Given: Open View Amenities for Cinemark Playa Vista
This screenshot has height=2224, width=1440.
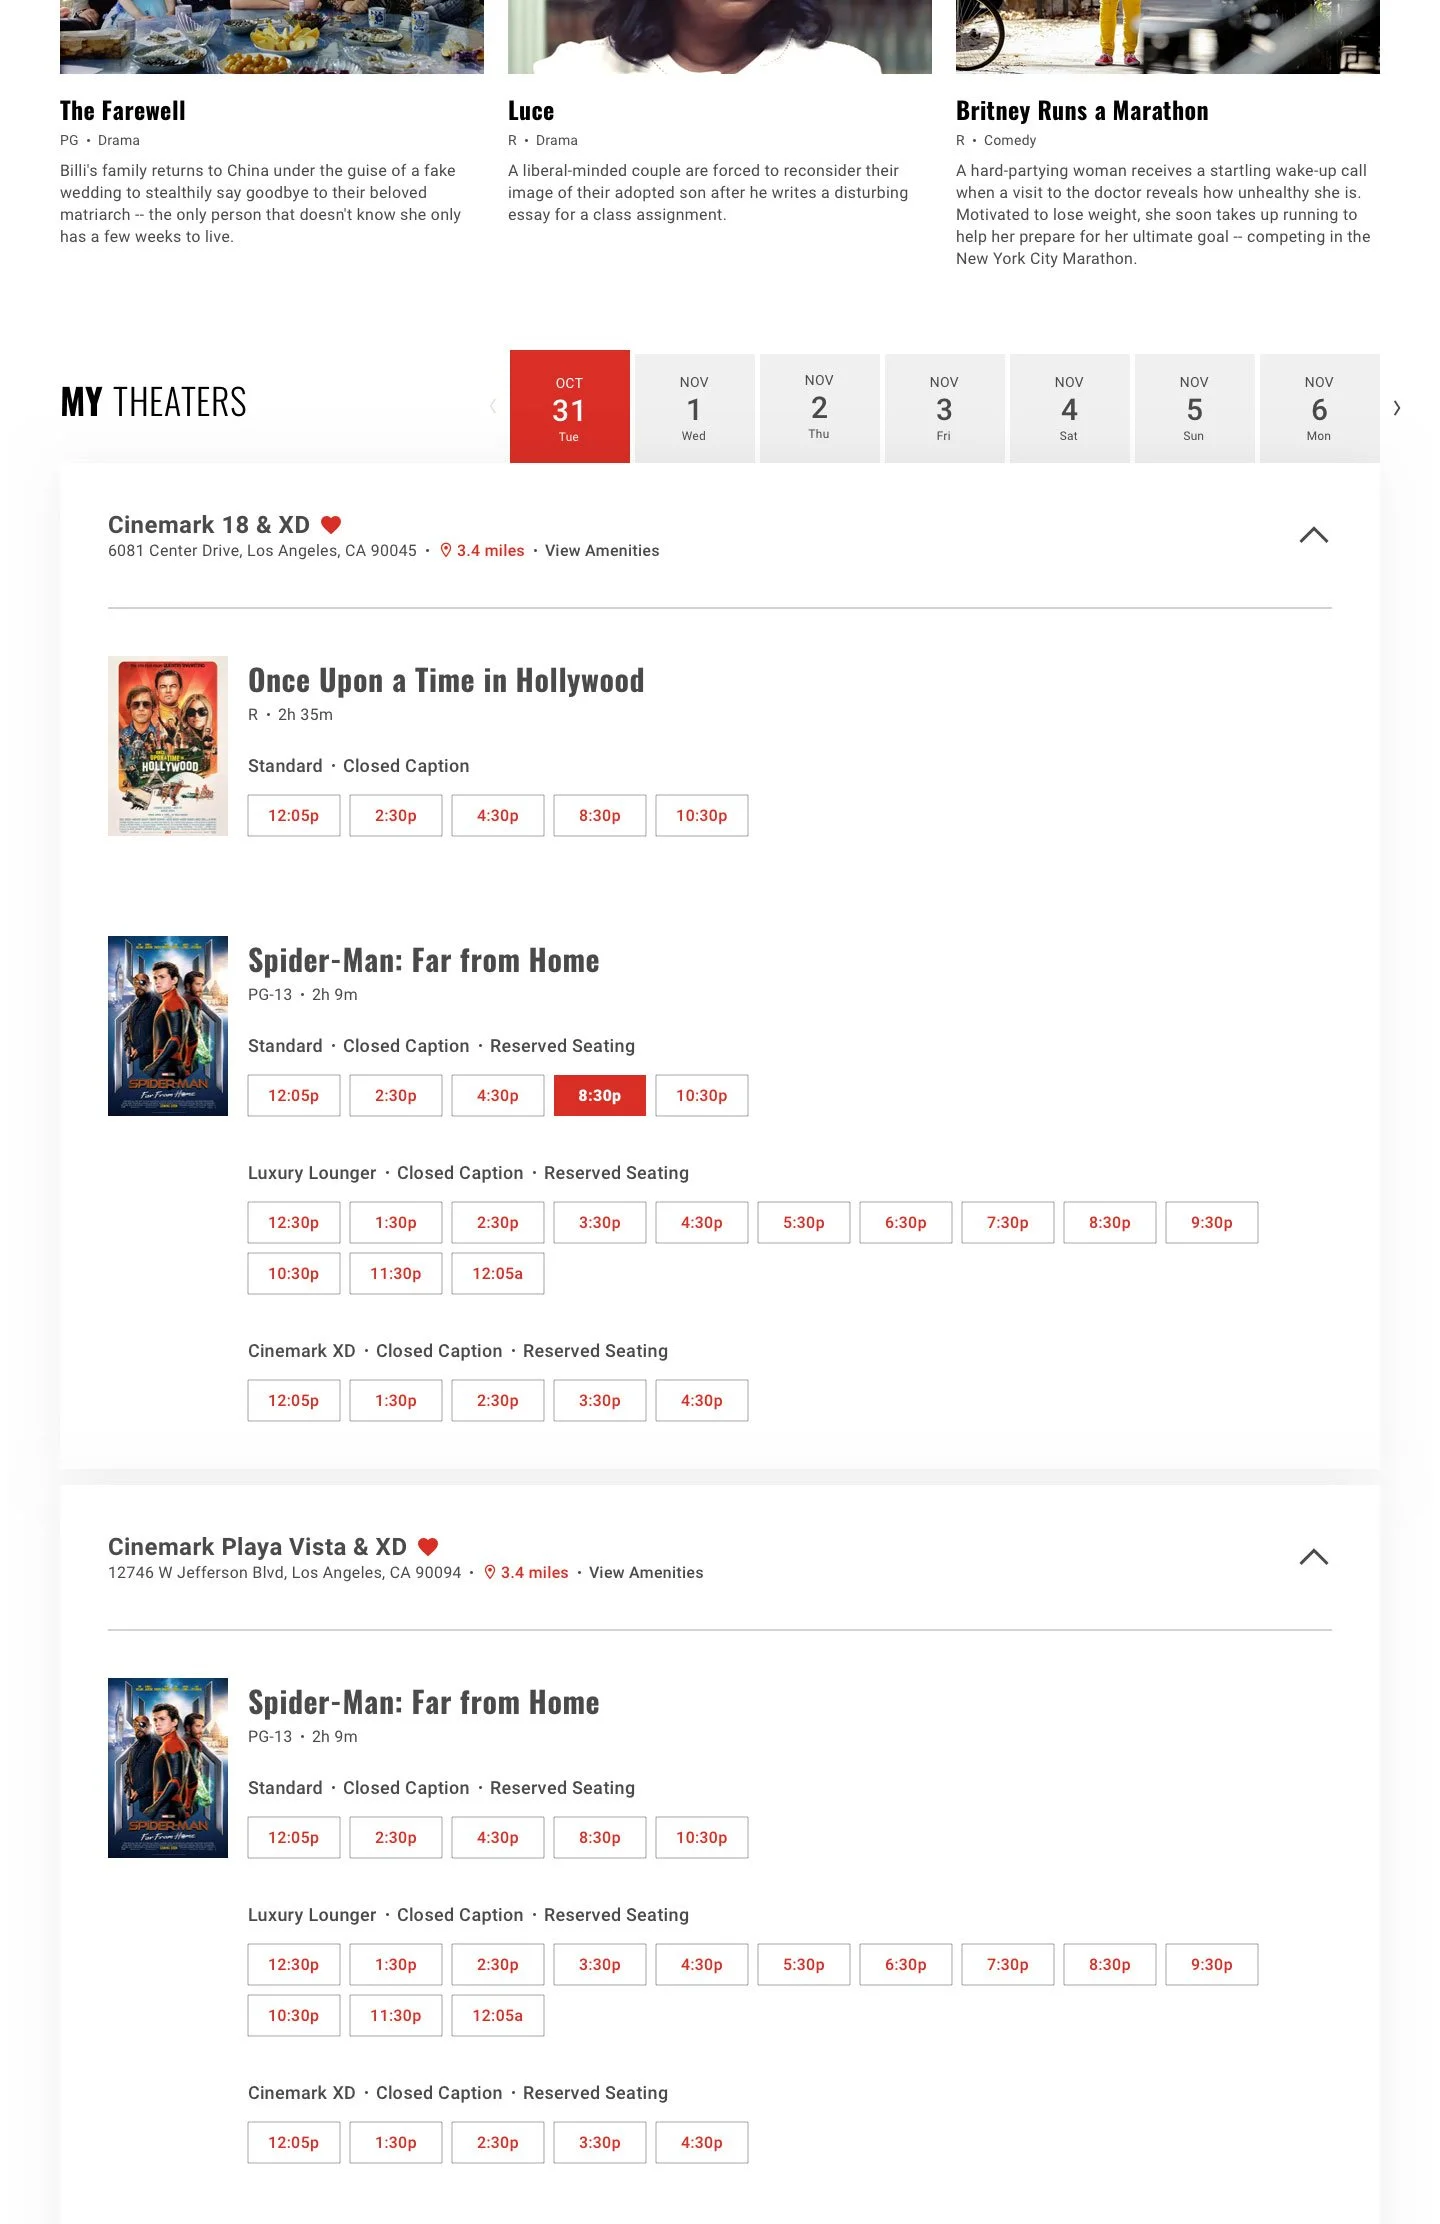Looking at the screenshot, I should tap(646, 1573).
